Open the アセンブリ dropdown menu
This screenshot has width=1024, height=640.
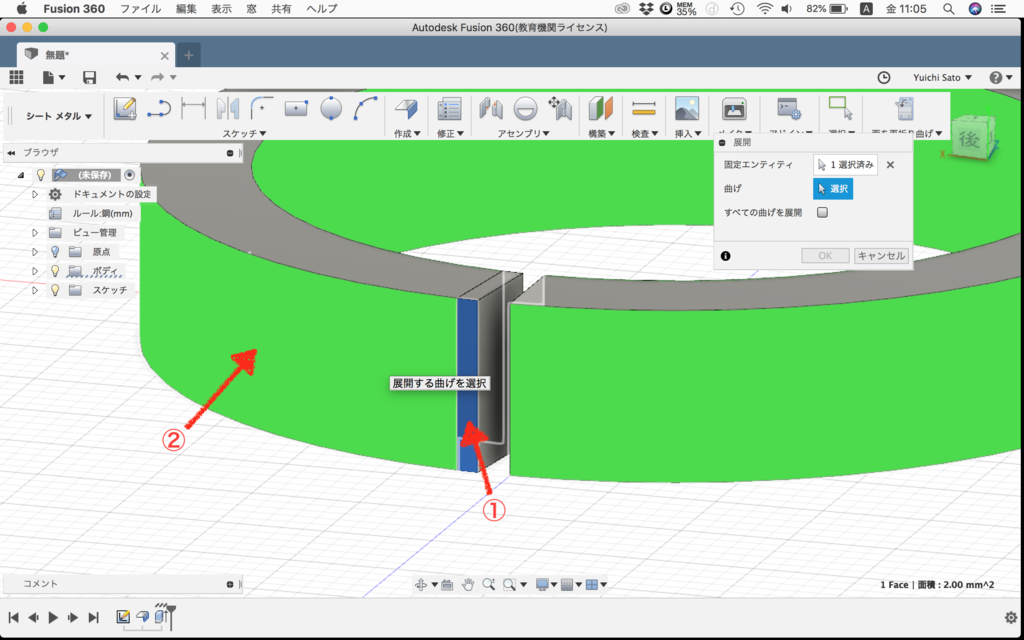point(524,133)
